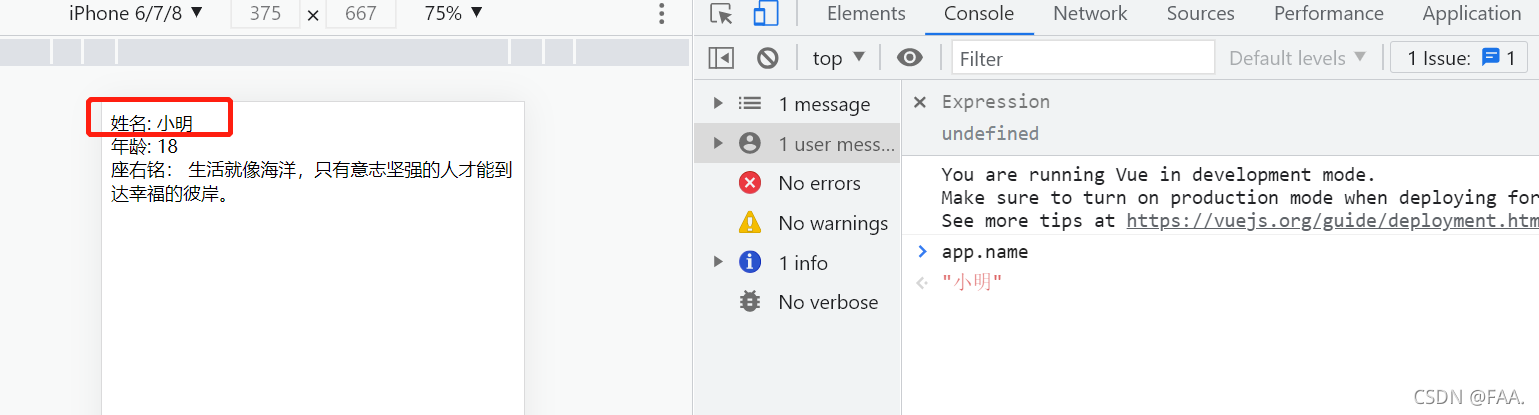This screenshot has width=1539, height=415.
Task: Click the 座右铭 motto text in page
Action: tap(311, 182)
